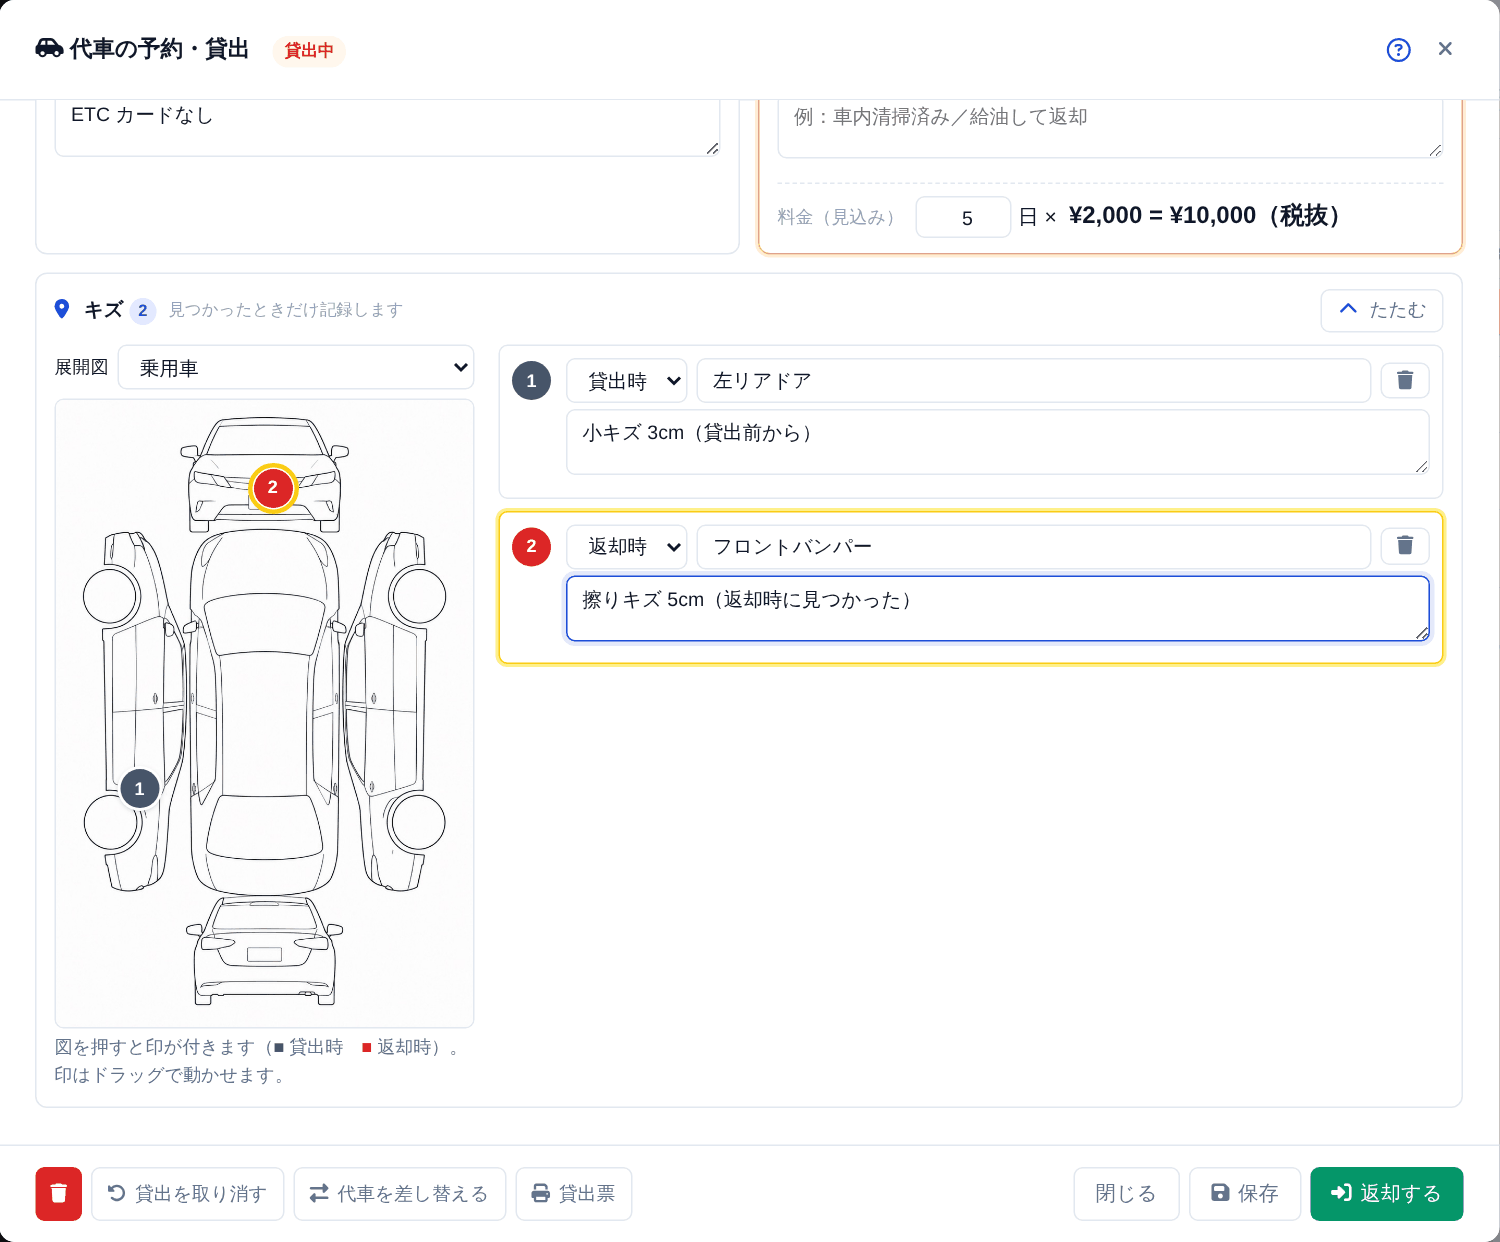Click the car icon in the dialog title
1500x1242 pixels.
tap(49, 48)
